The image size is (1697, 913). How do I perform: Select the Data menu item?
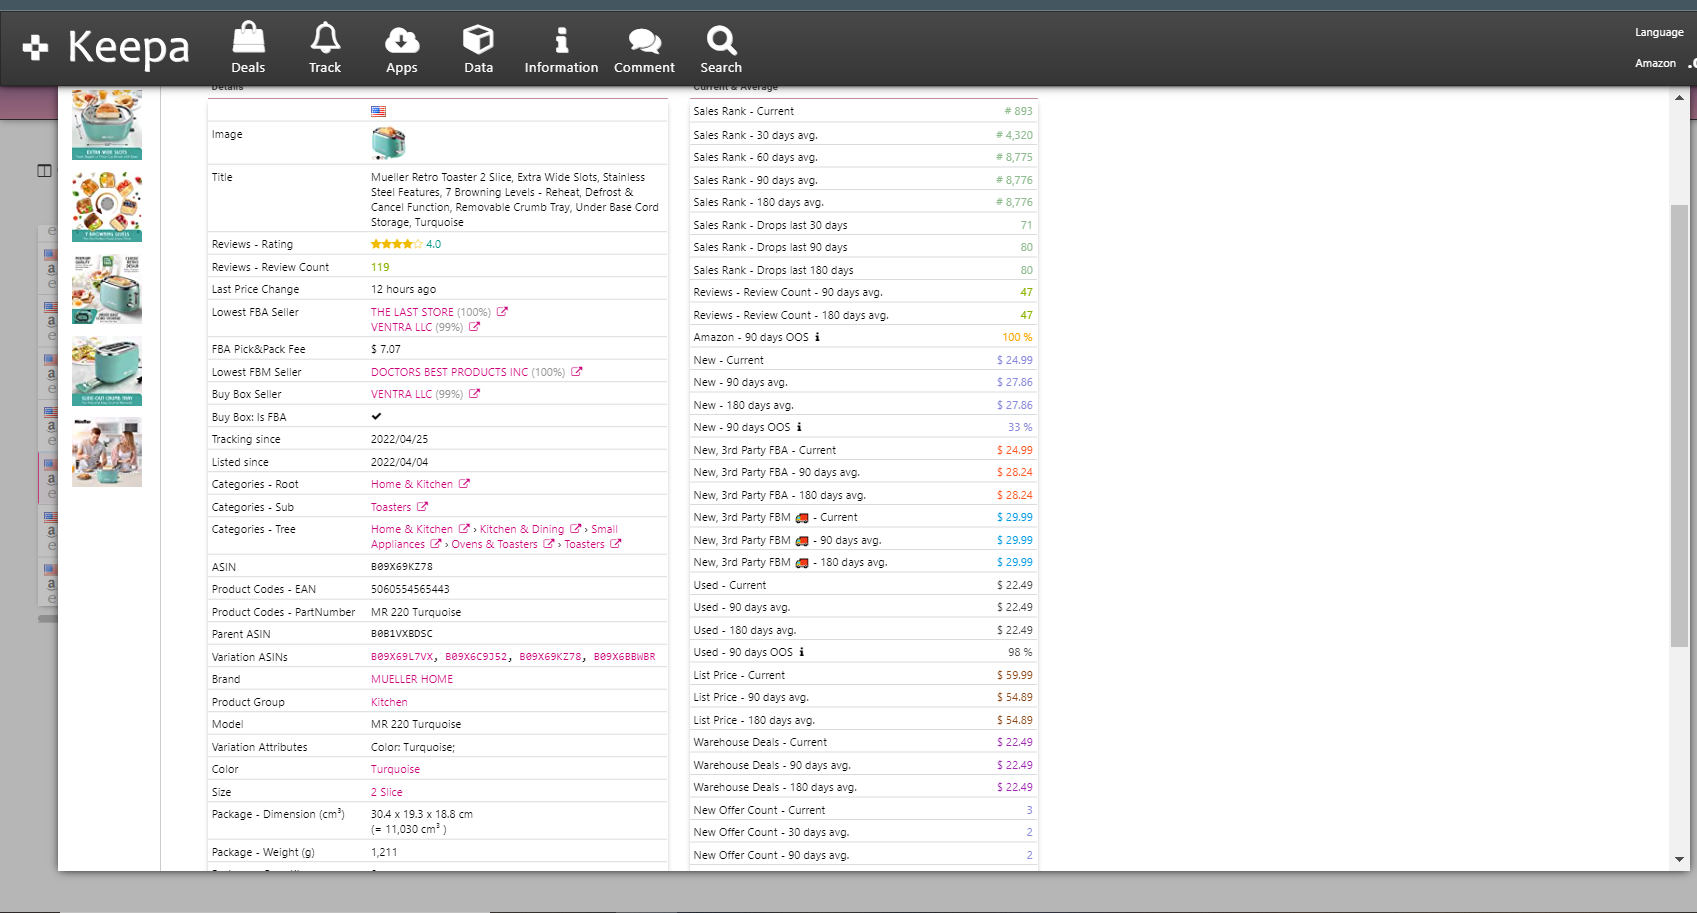[x=478, y=49]
